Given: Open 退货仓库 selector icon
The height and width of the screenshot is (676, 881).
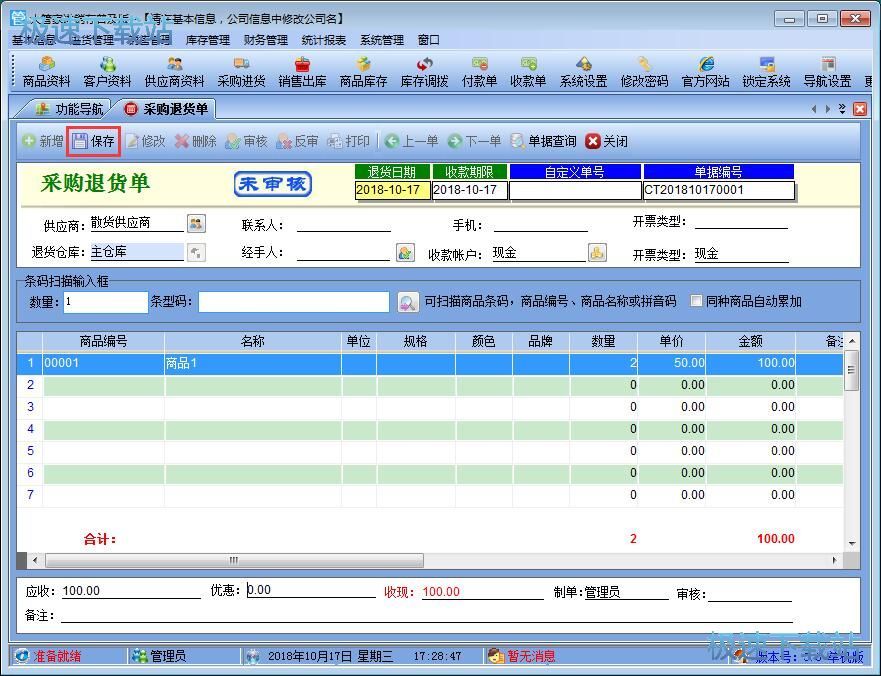Looking at the screenshot, I should (196, 252).
